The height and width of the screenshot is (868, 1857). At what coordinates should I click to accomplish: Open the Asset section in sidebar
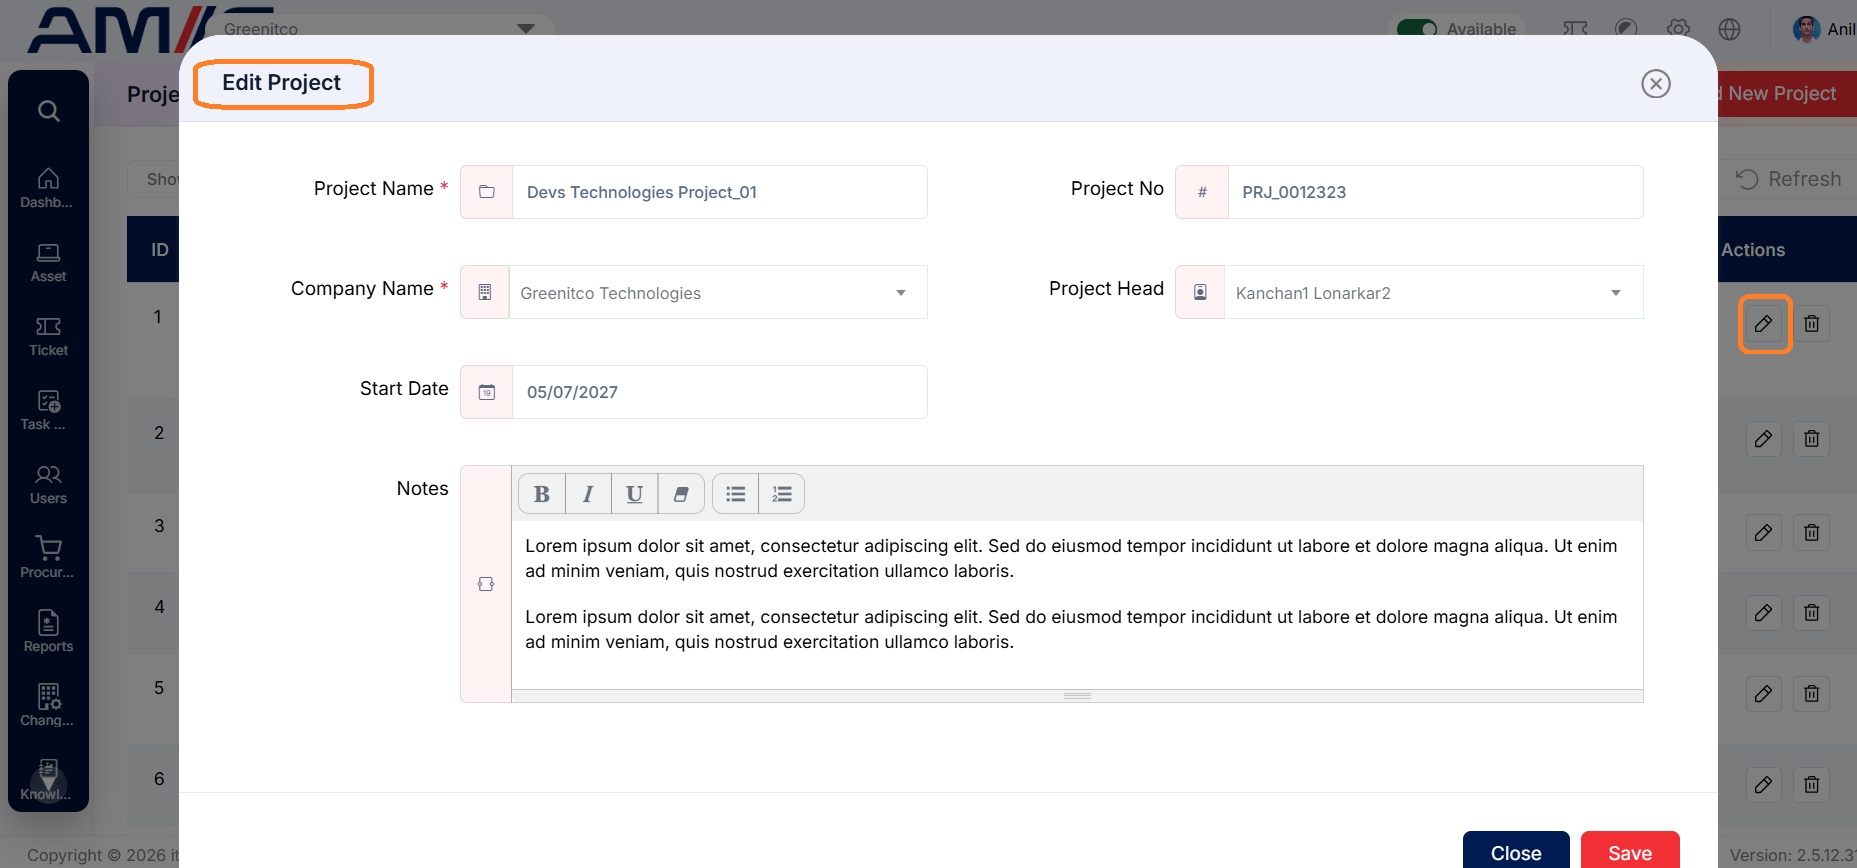(48, 262)
